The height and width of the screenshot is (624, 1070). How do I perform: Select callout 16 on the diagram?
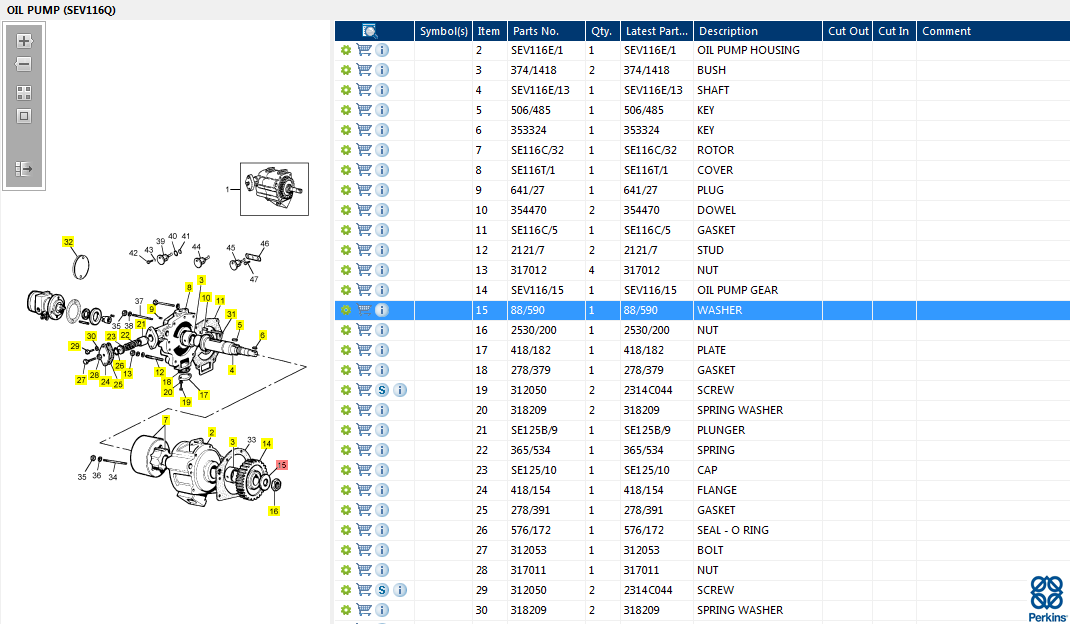click(x=274, y=511)
